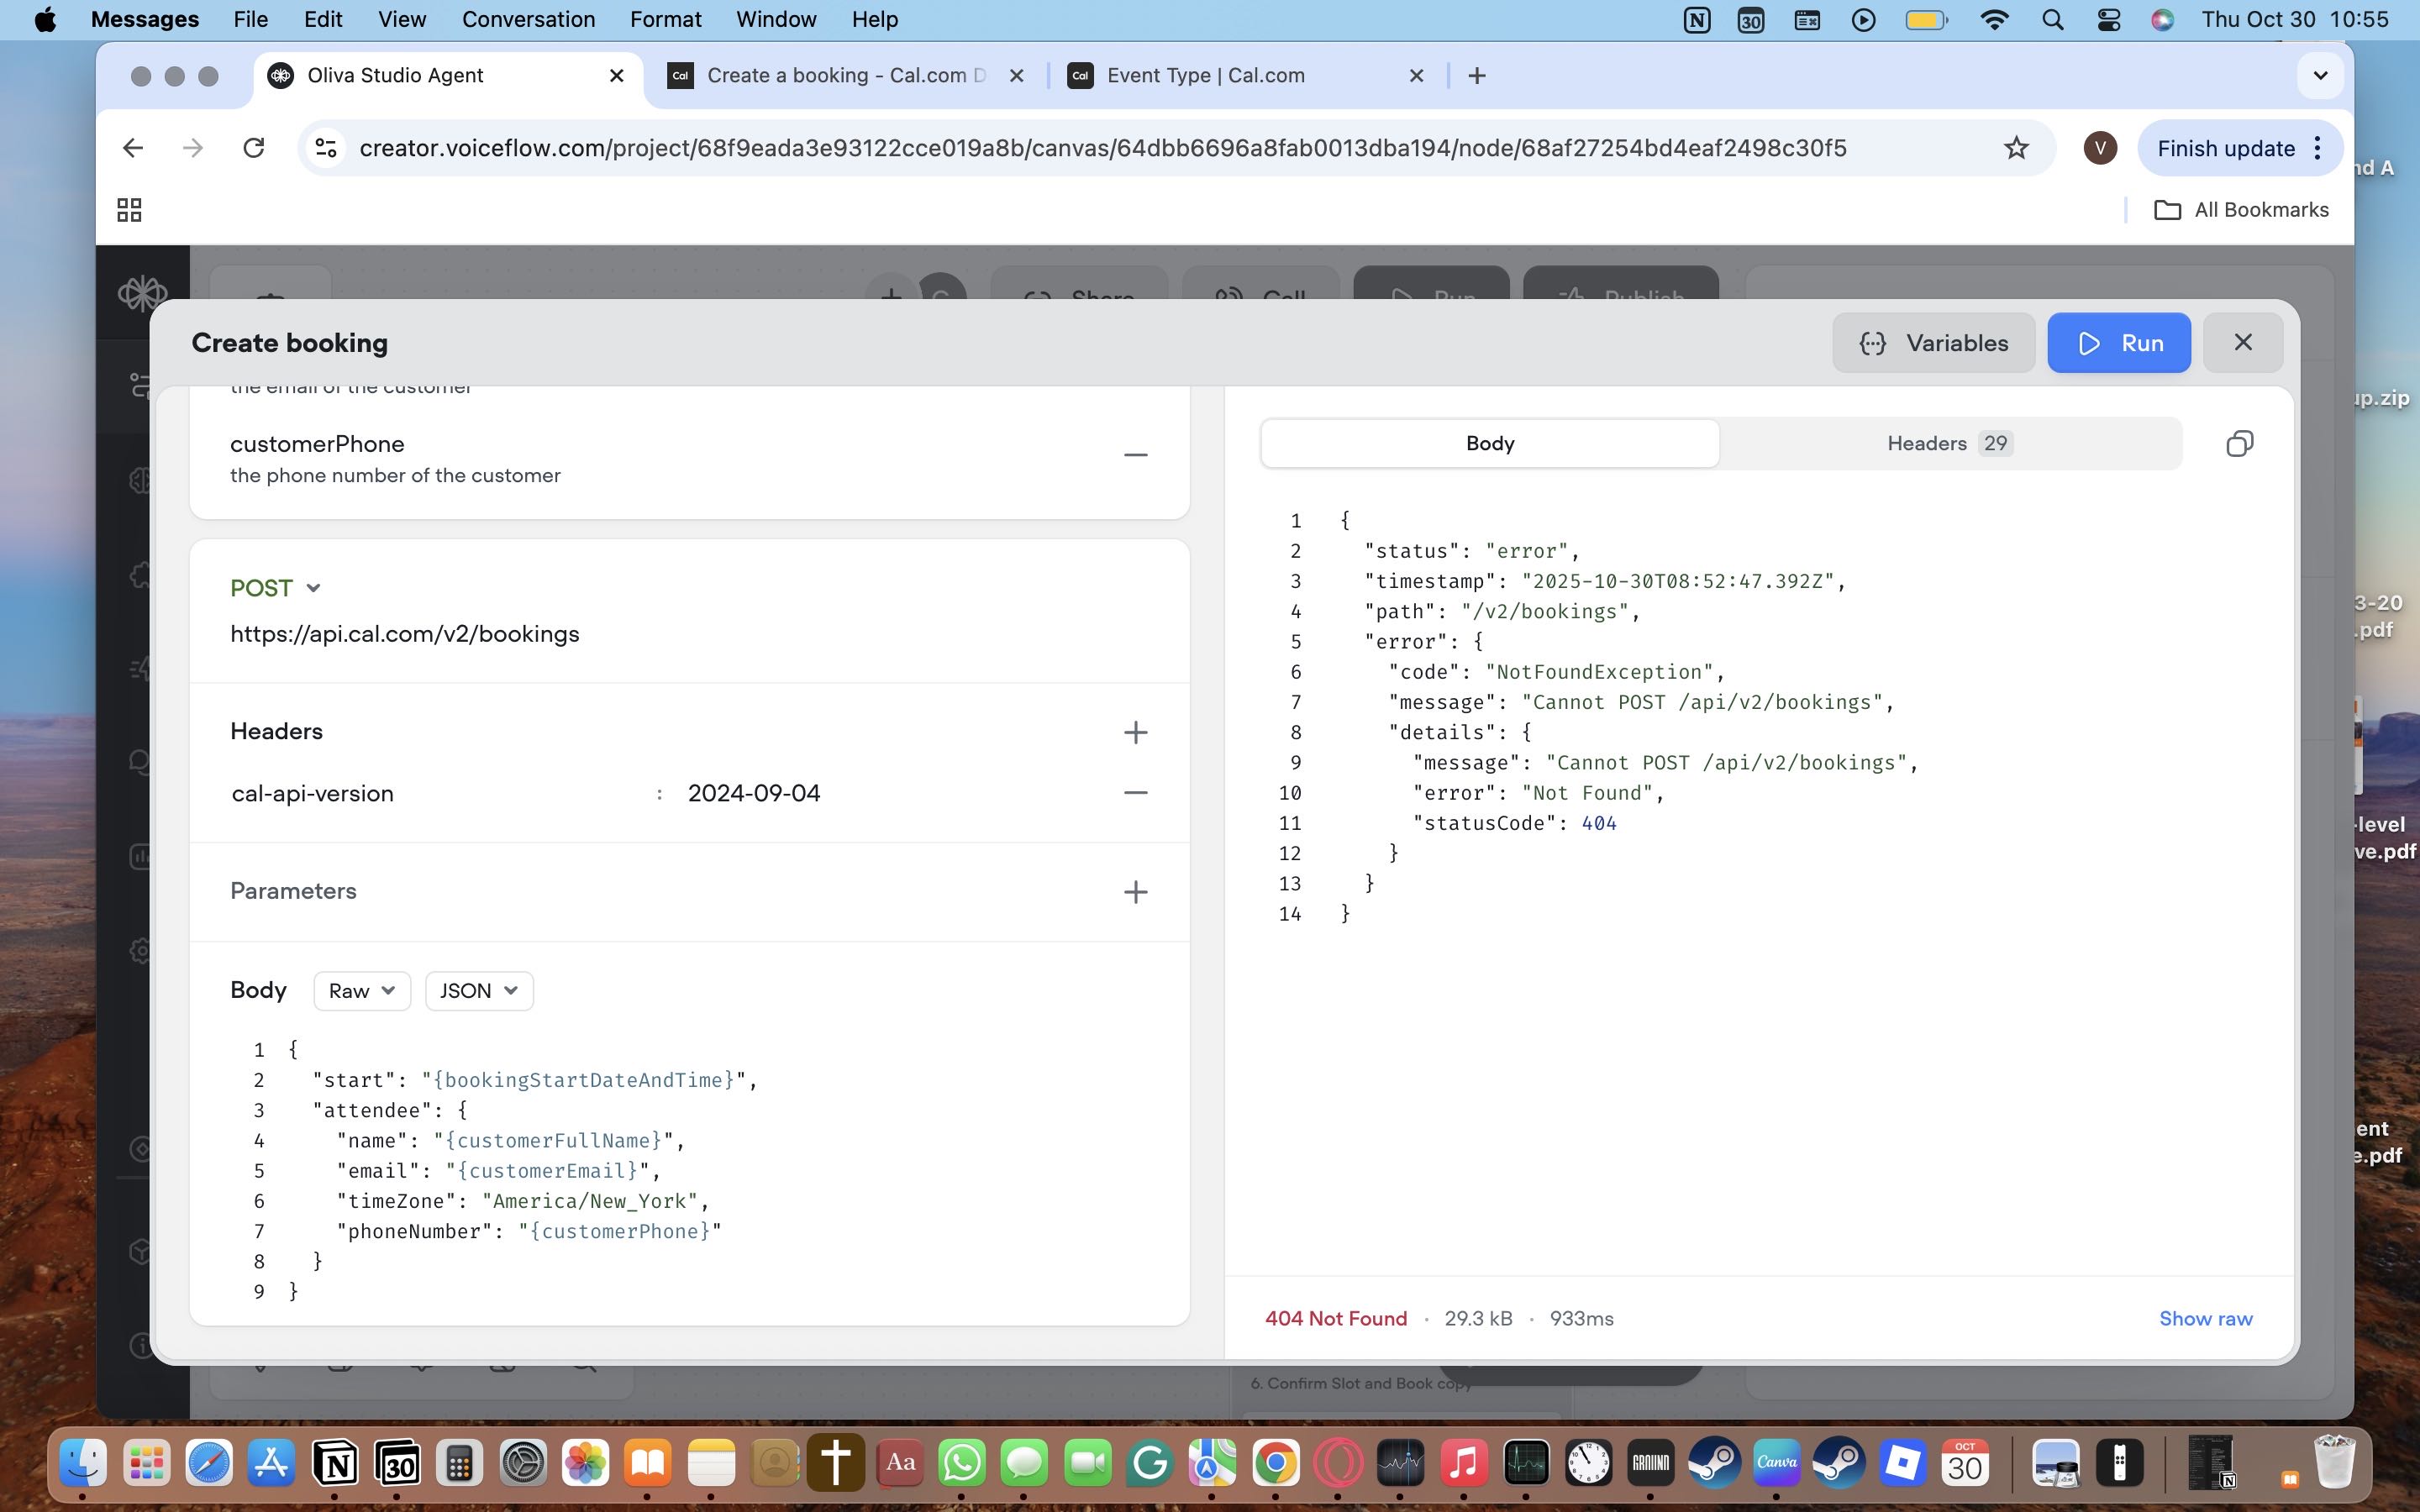Edit the API request URL field
Screen dimensions: 2420x1512
[x=405, y=634]
